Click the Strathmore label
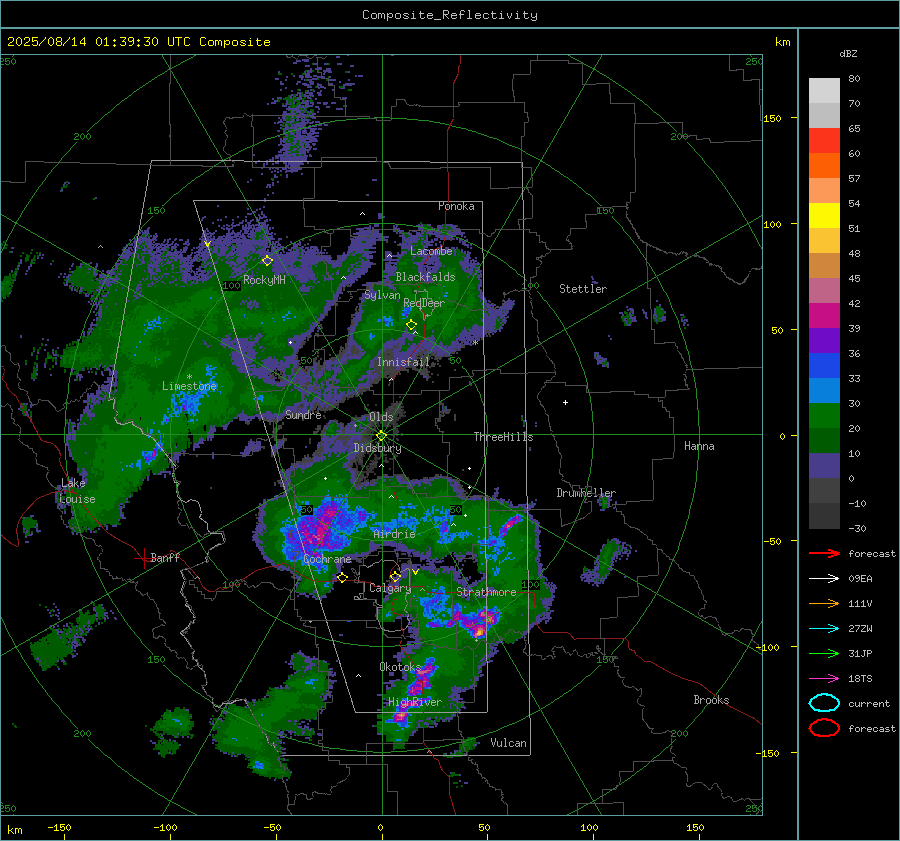This screenshot has height=841, width=900. pos(486,592)
